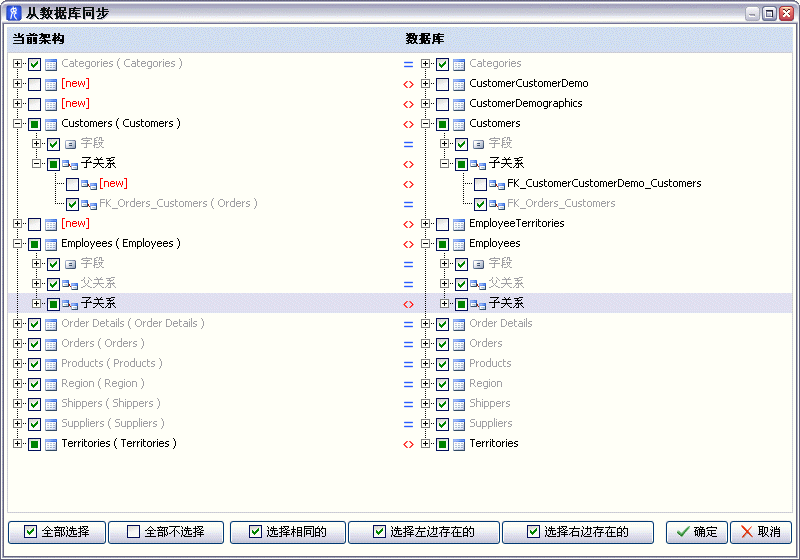Toggle the Territories ( Territories ) checkbox
The height and width of the screenshot is (560, 800).
coord(34,444)
